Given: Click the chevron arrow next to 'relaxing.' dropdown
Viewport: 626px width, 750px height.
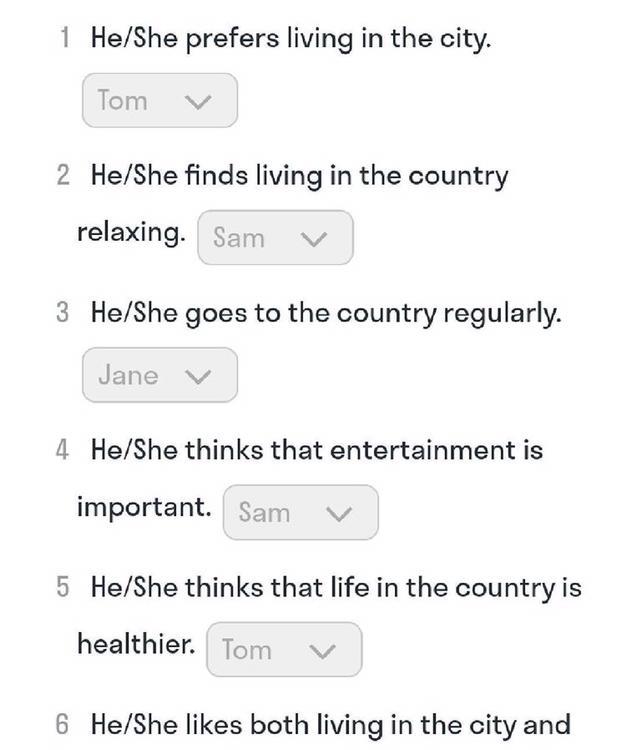Looking at the screenshot, I should (x=315, y=239).
